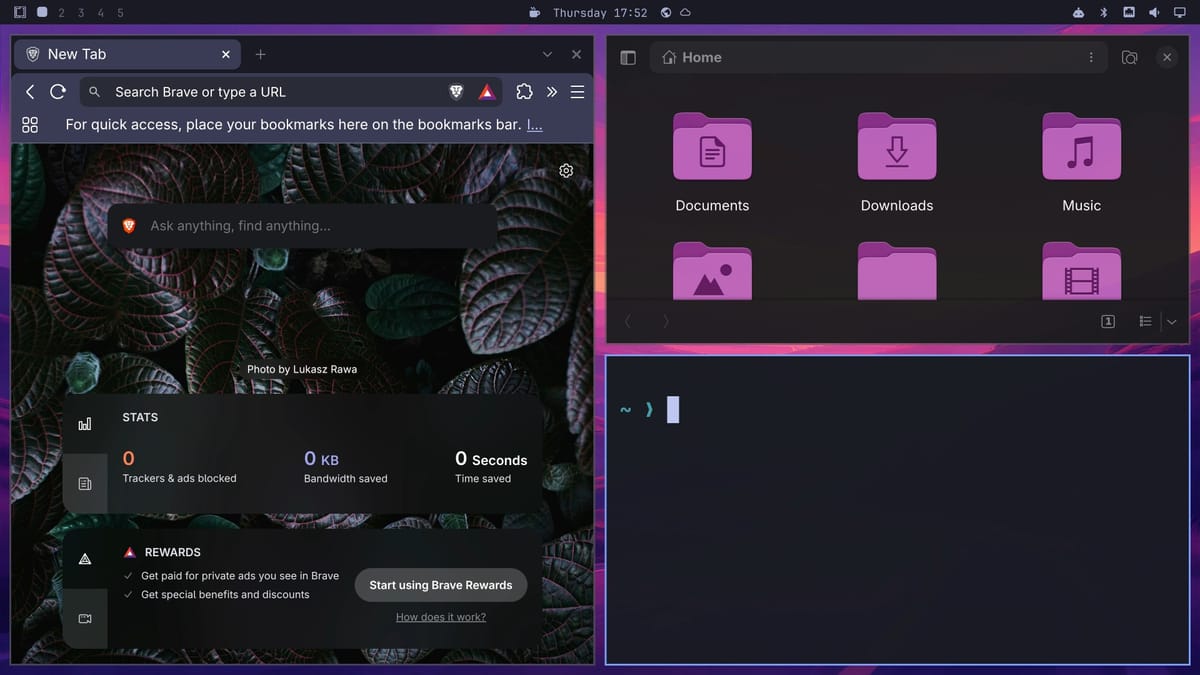This screenshot has width=1200, height=675.
Task: Select the news widget icon below stats
Action: [x=85, y=484]
